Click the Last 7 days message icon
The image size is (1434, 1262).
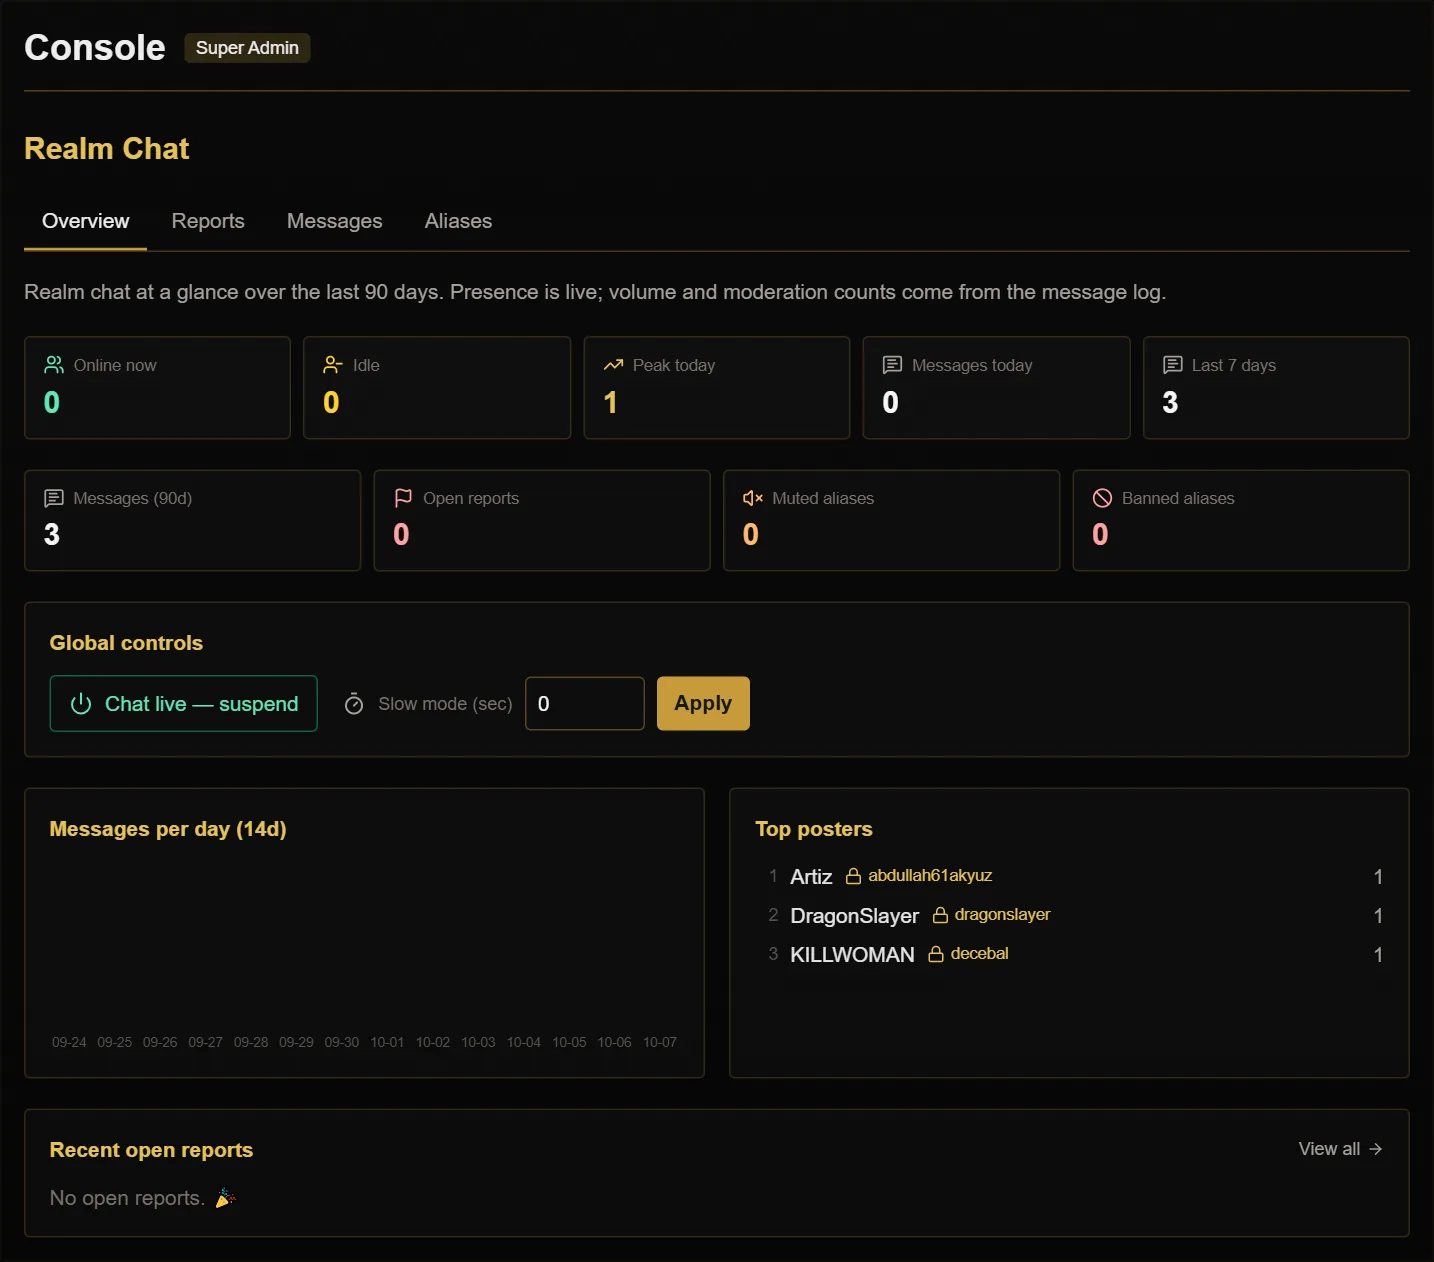1172,365
